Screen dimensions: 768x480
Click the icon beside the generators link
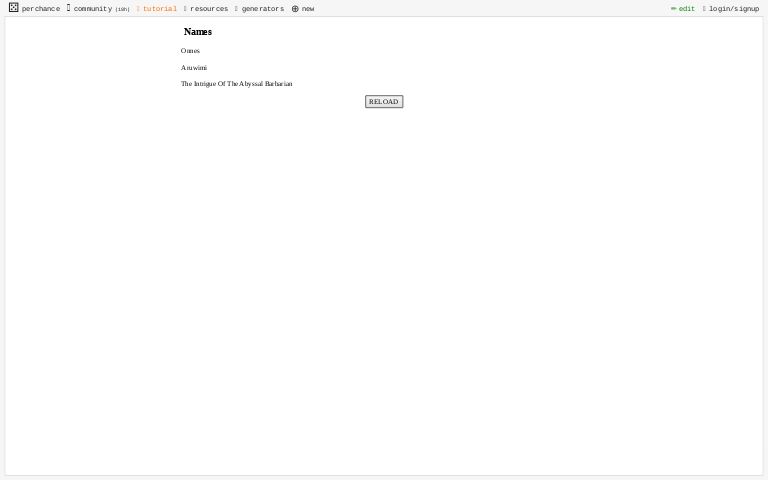point(236,9)
